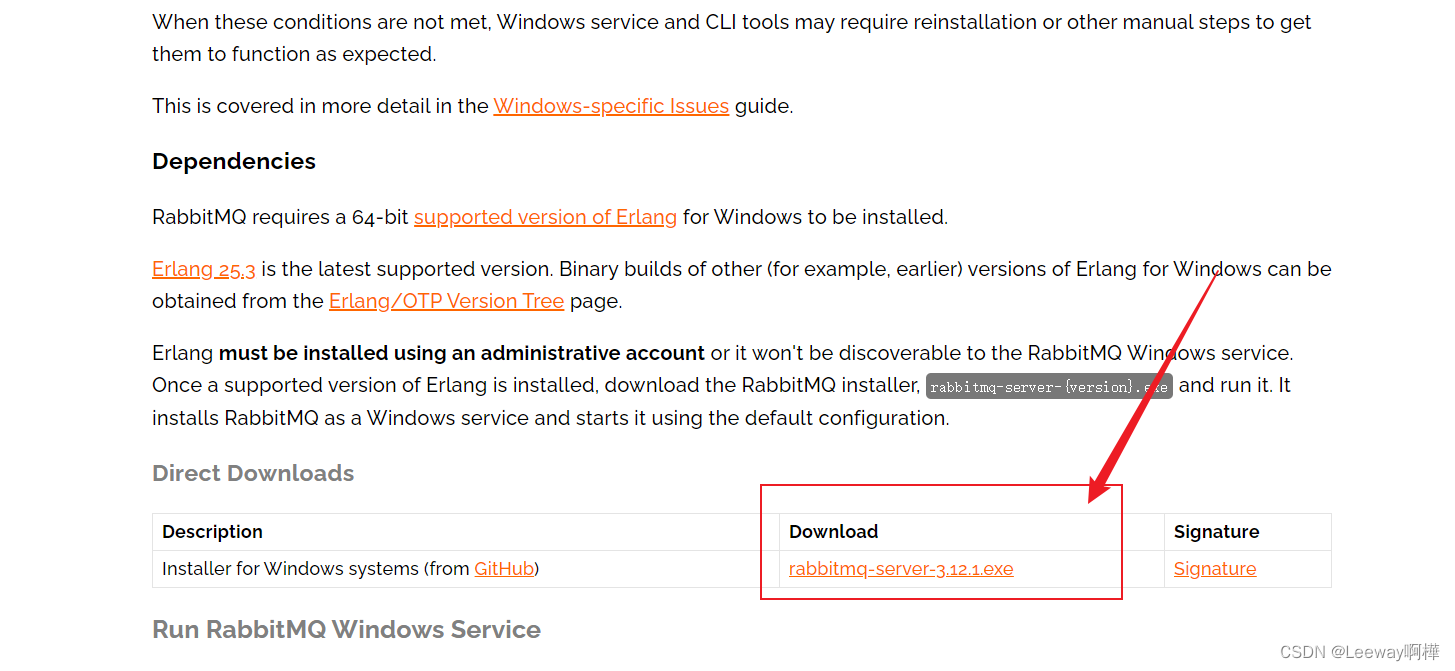1455x671 pixels.
Task: Click the supported version of Erlang link
Action: (545, 217)
